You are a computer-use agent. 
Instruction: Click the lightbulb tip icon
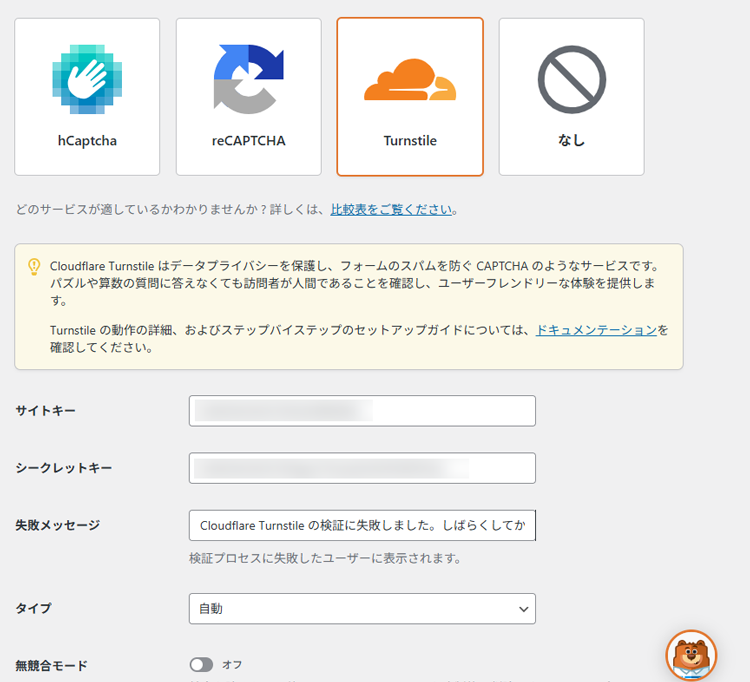(x=34, y=266)
